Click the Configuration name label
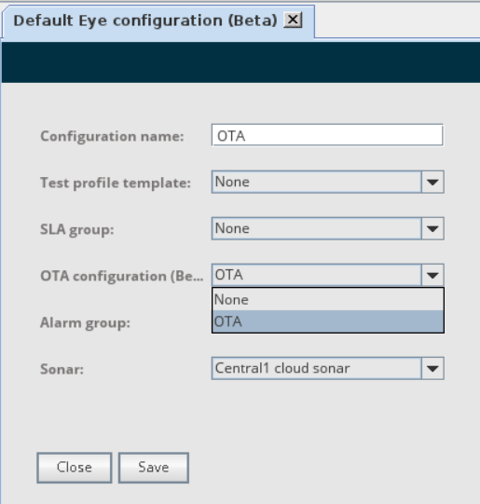This screenshot has width=480, height=504. 112,136
